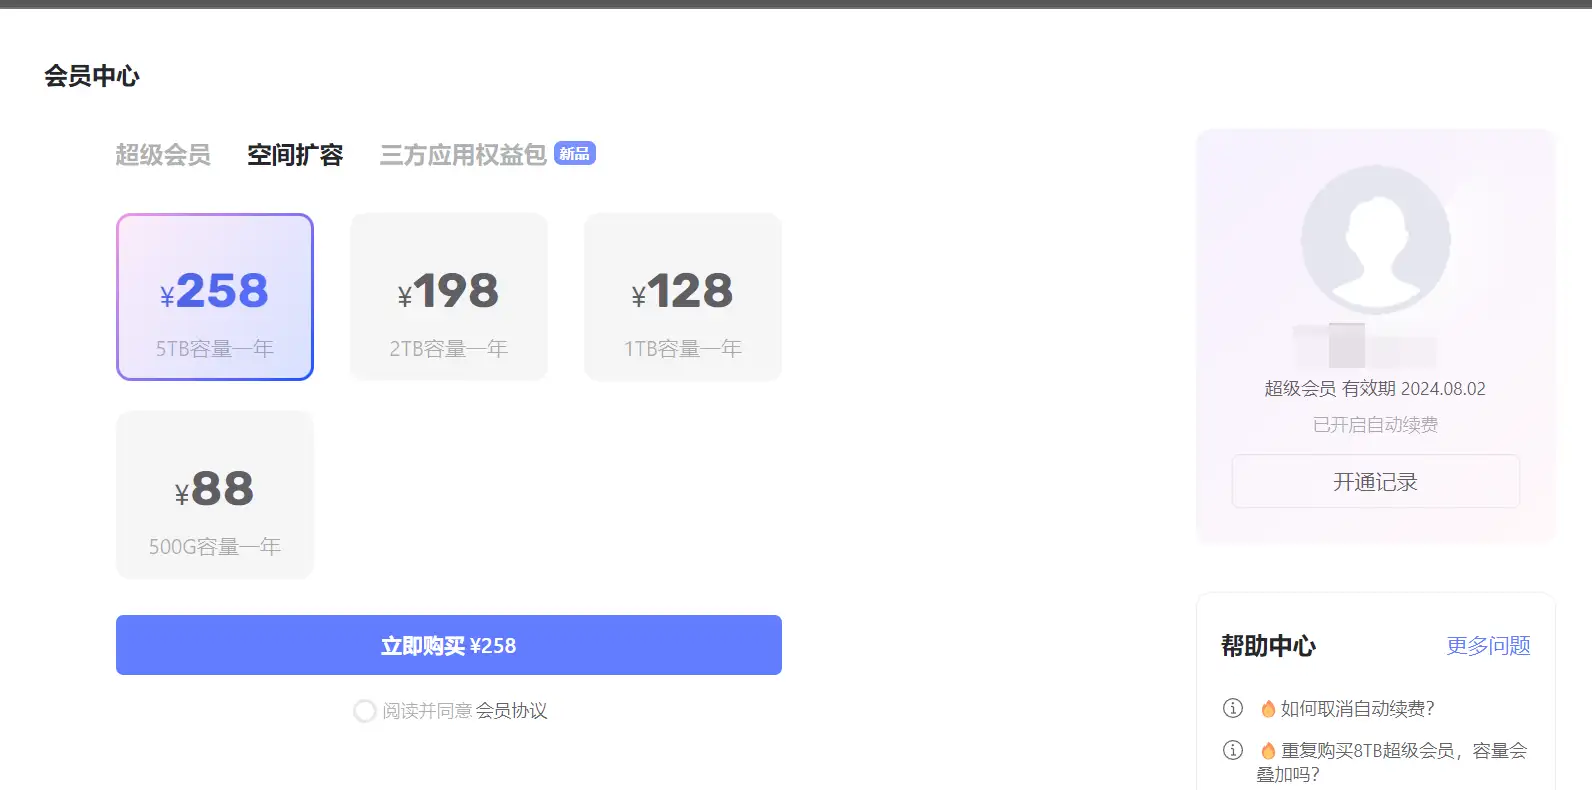This screenshot has width=1592, height=790.
Task: Open help question 如何取消自动续费?
Action: point(1358,708)
